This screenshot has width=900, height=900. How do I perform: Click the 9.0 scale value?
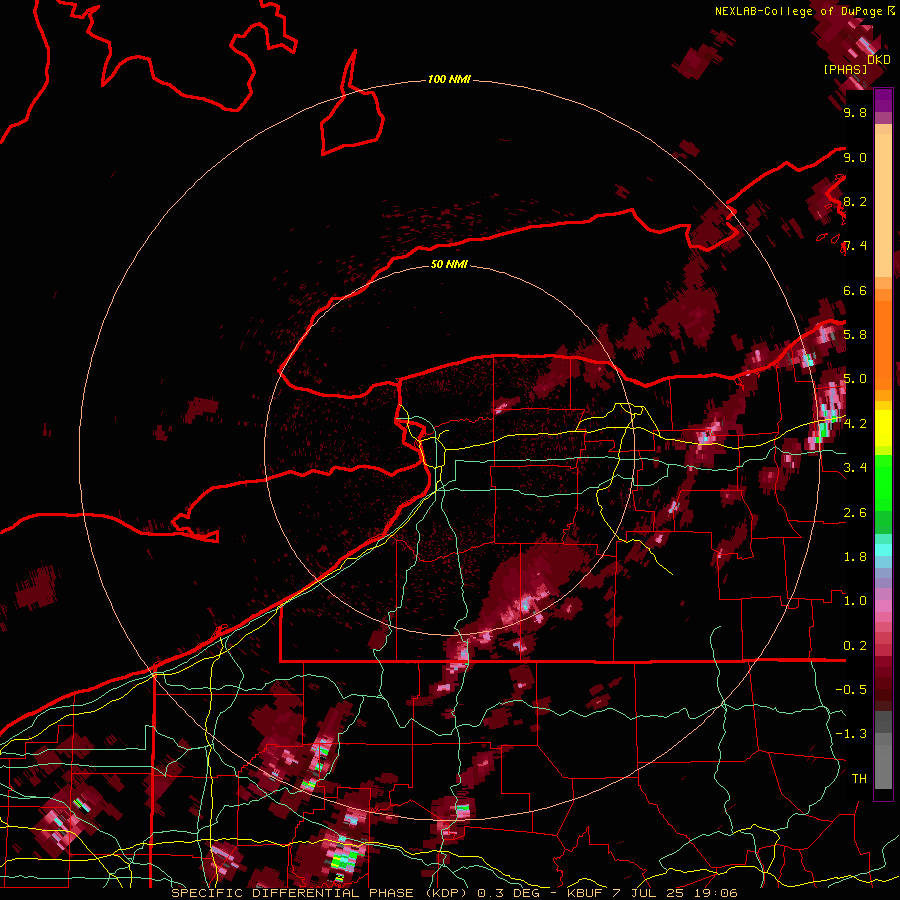pyautogui.click(x=855, y=158)
